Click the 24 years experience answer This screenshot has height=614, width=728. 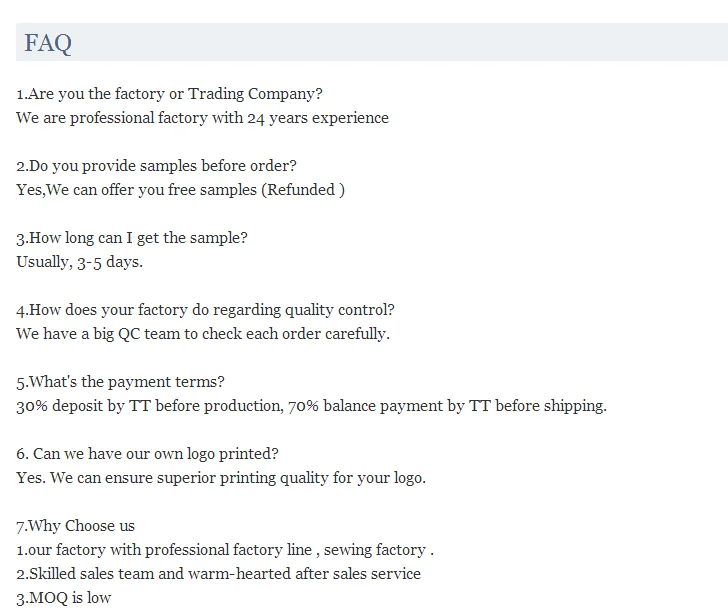pos(202,118)
